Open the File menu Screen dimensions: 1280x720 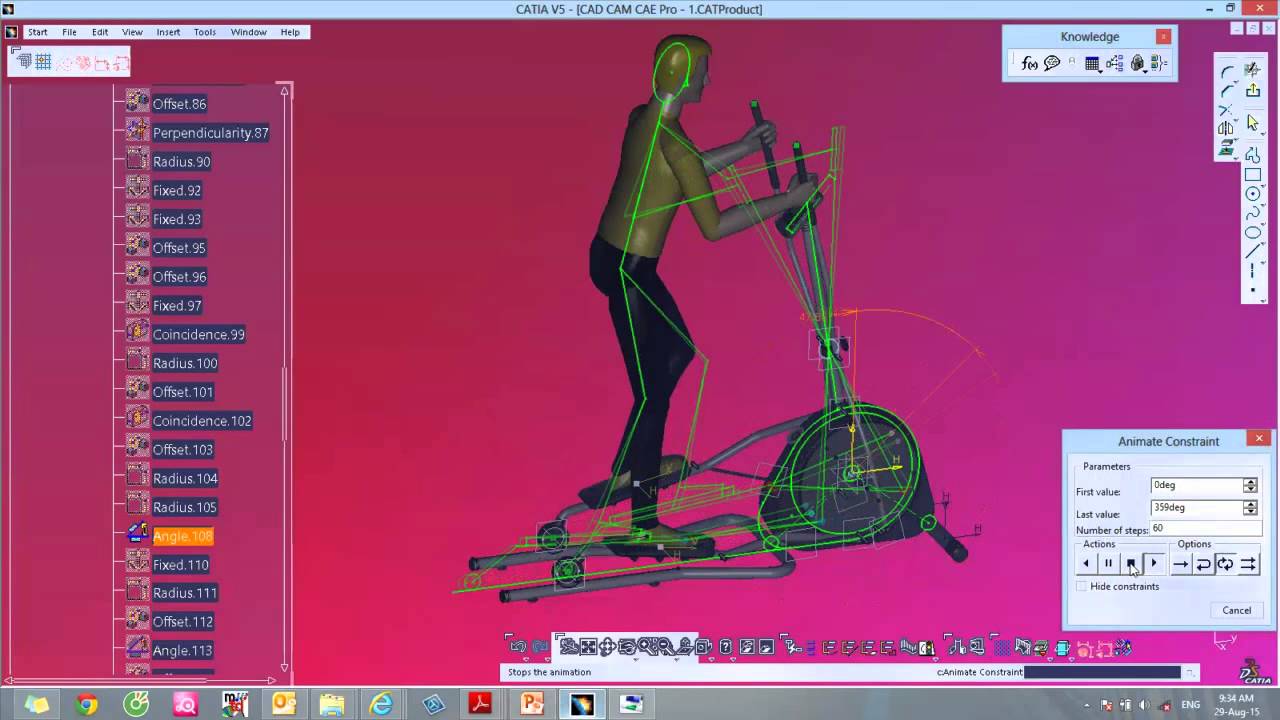(x=69, y=32)
